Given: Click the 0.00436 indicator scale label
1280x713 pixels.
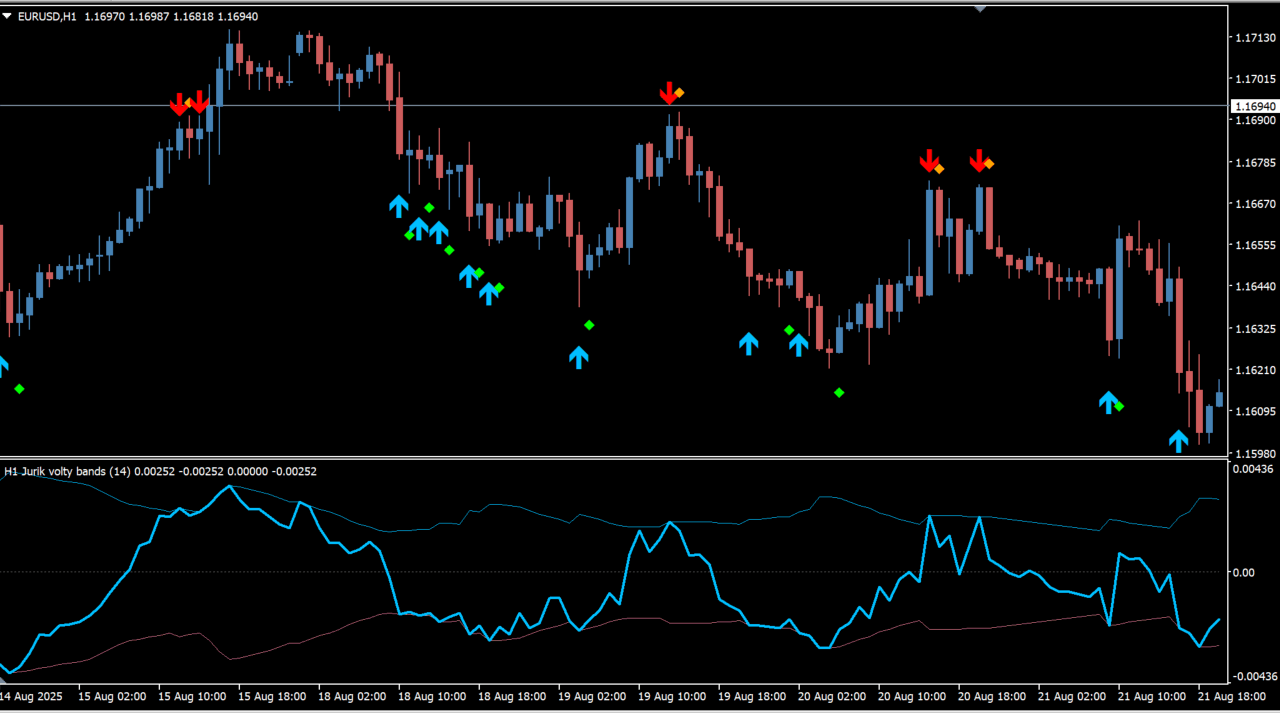Looking at the screenshot, I should click(1253, 469).
